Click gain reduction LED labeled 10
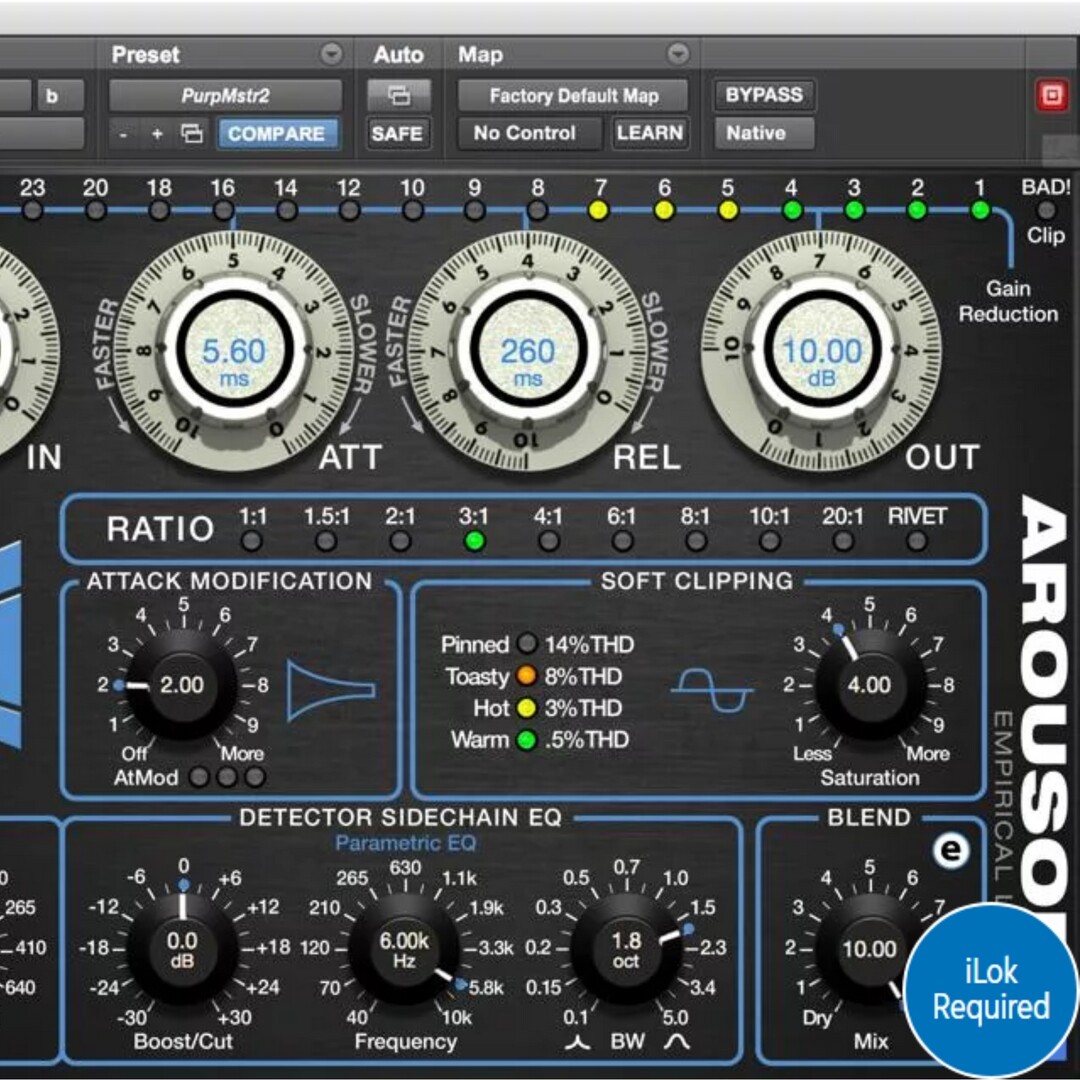The width and height of the screenshot is (1080, 1080). [413, 210]
